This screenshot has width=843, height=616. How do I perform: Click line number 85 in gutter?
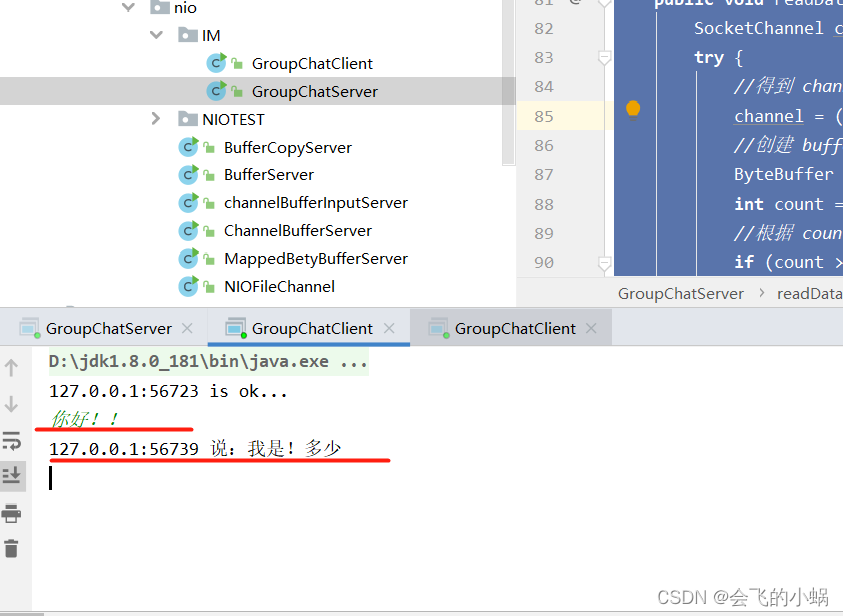[x=544, y=116]
